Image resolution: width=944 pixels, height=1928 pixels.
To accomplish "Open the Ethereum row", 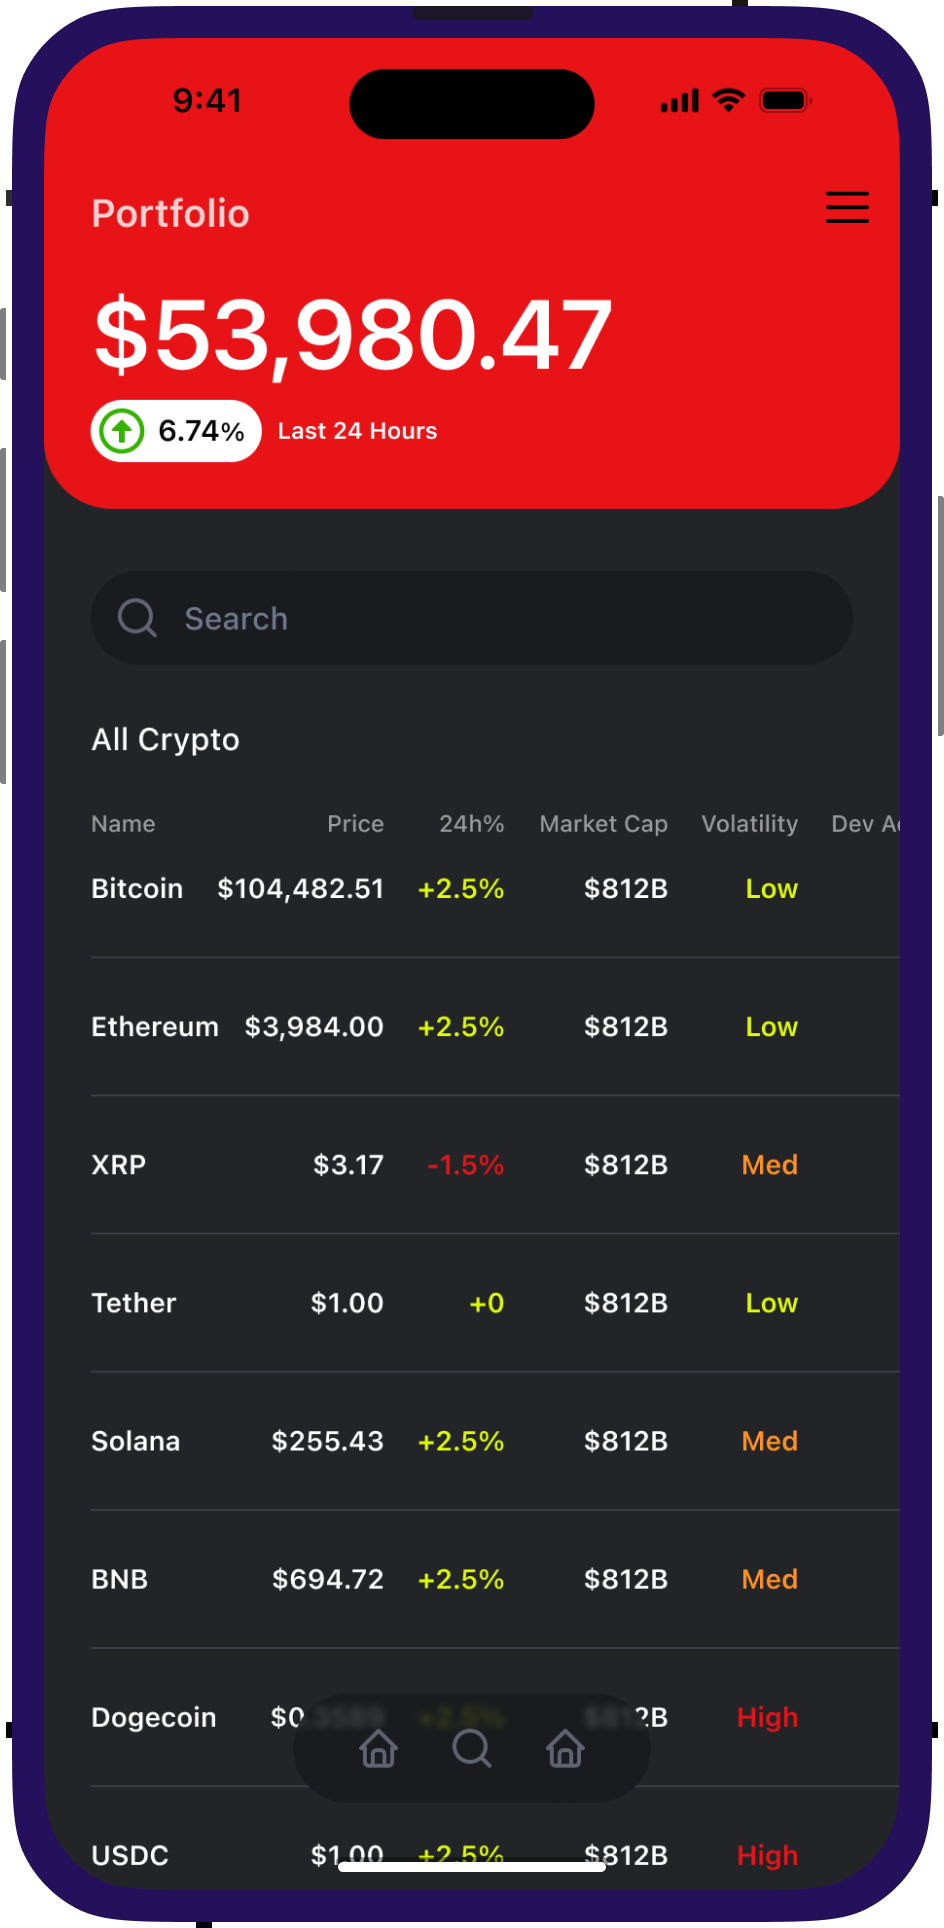I will tap(155, 1027).
